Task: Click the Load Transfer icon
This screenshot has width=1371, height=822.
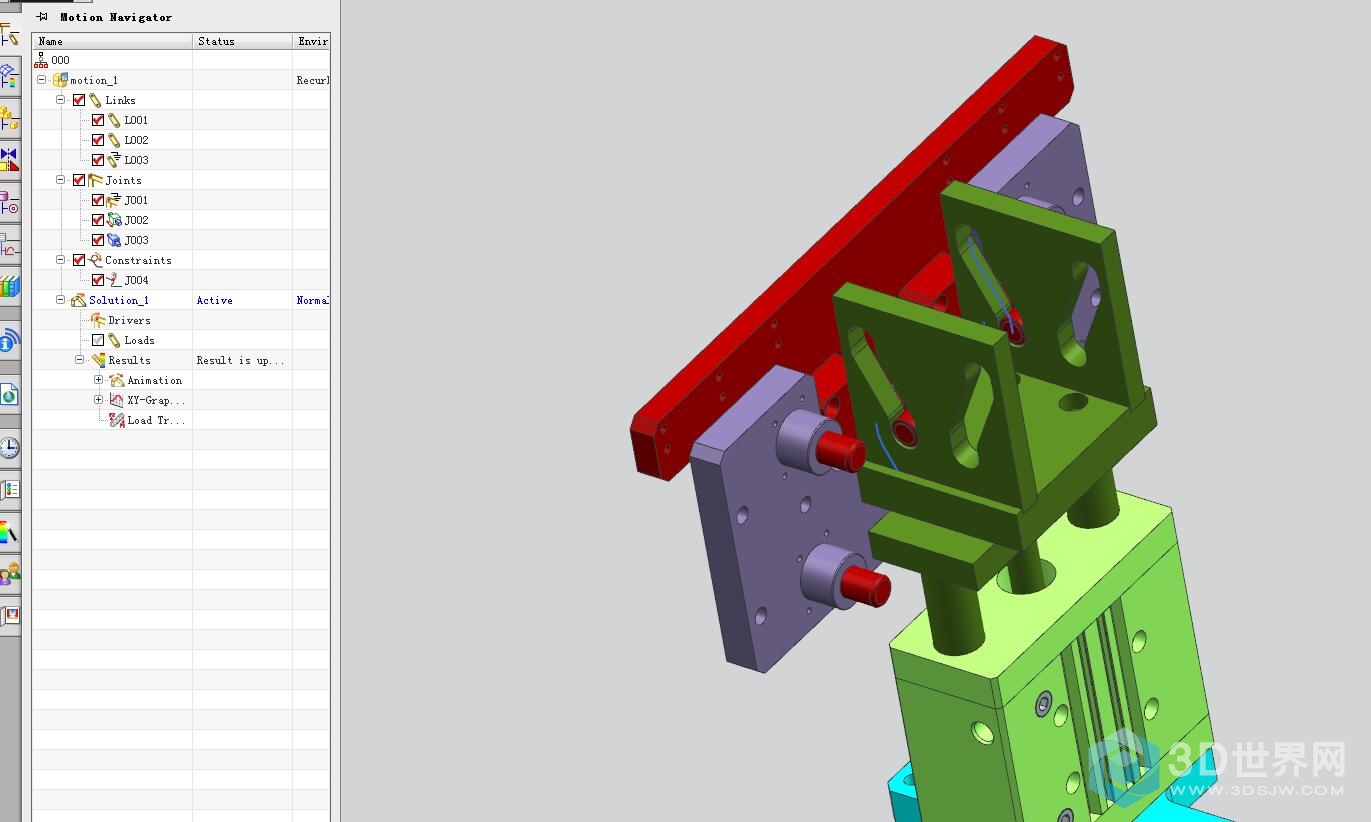Action: (117, 420)
